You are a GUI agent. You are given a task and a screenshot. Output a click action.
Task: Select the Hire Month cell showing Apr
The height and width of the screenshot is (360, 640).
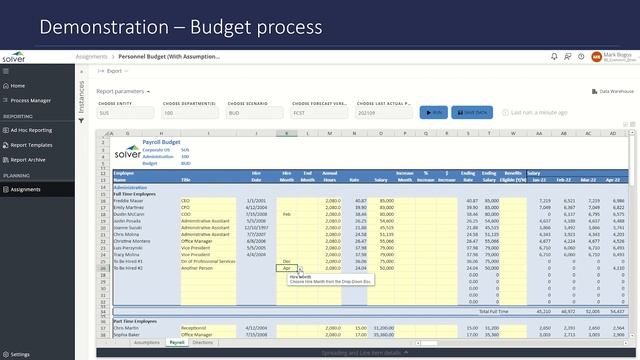(x=287, y=268)
